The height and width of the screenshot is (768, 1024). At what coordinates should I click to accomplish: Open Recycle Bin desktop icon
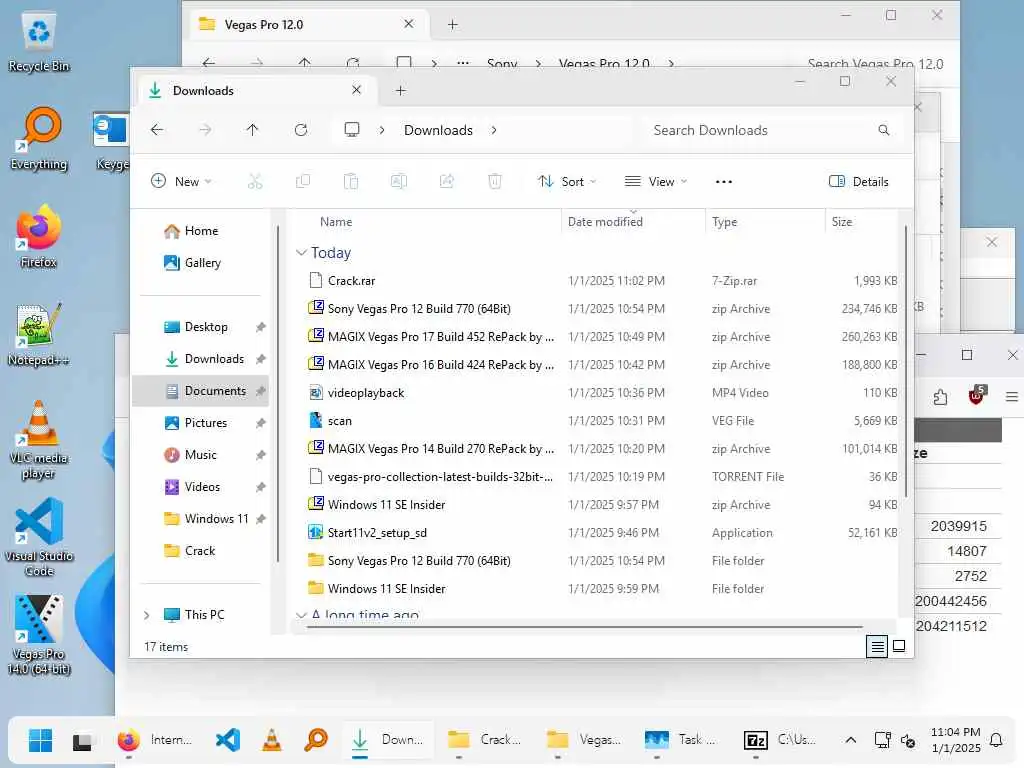tap(39, 42)
